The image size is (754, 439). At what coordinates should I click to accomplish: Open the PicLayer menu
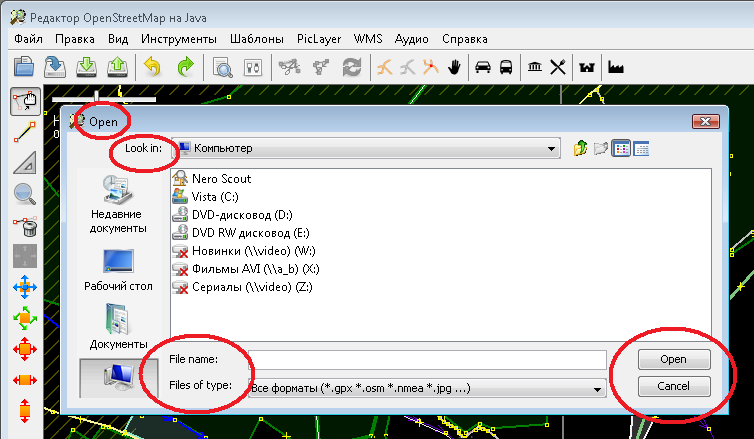pos(319,39)
